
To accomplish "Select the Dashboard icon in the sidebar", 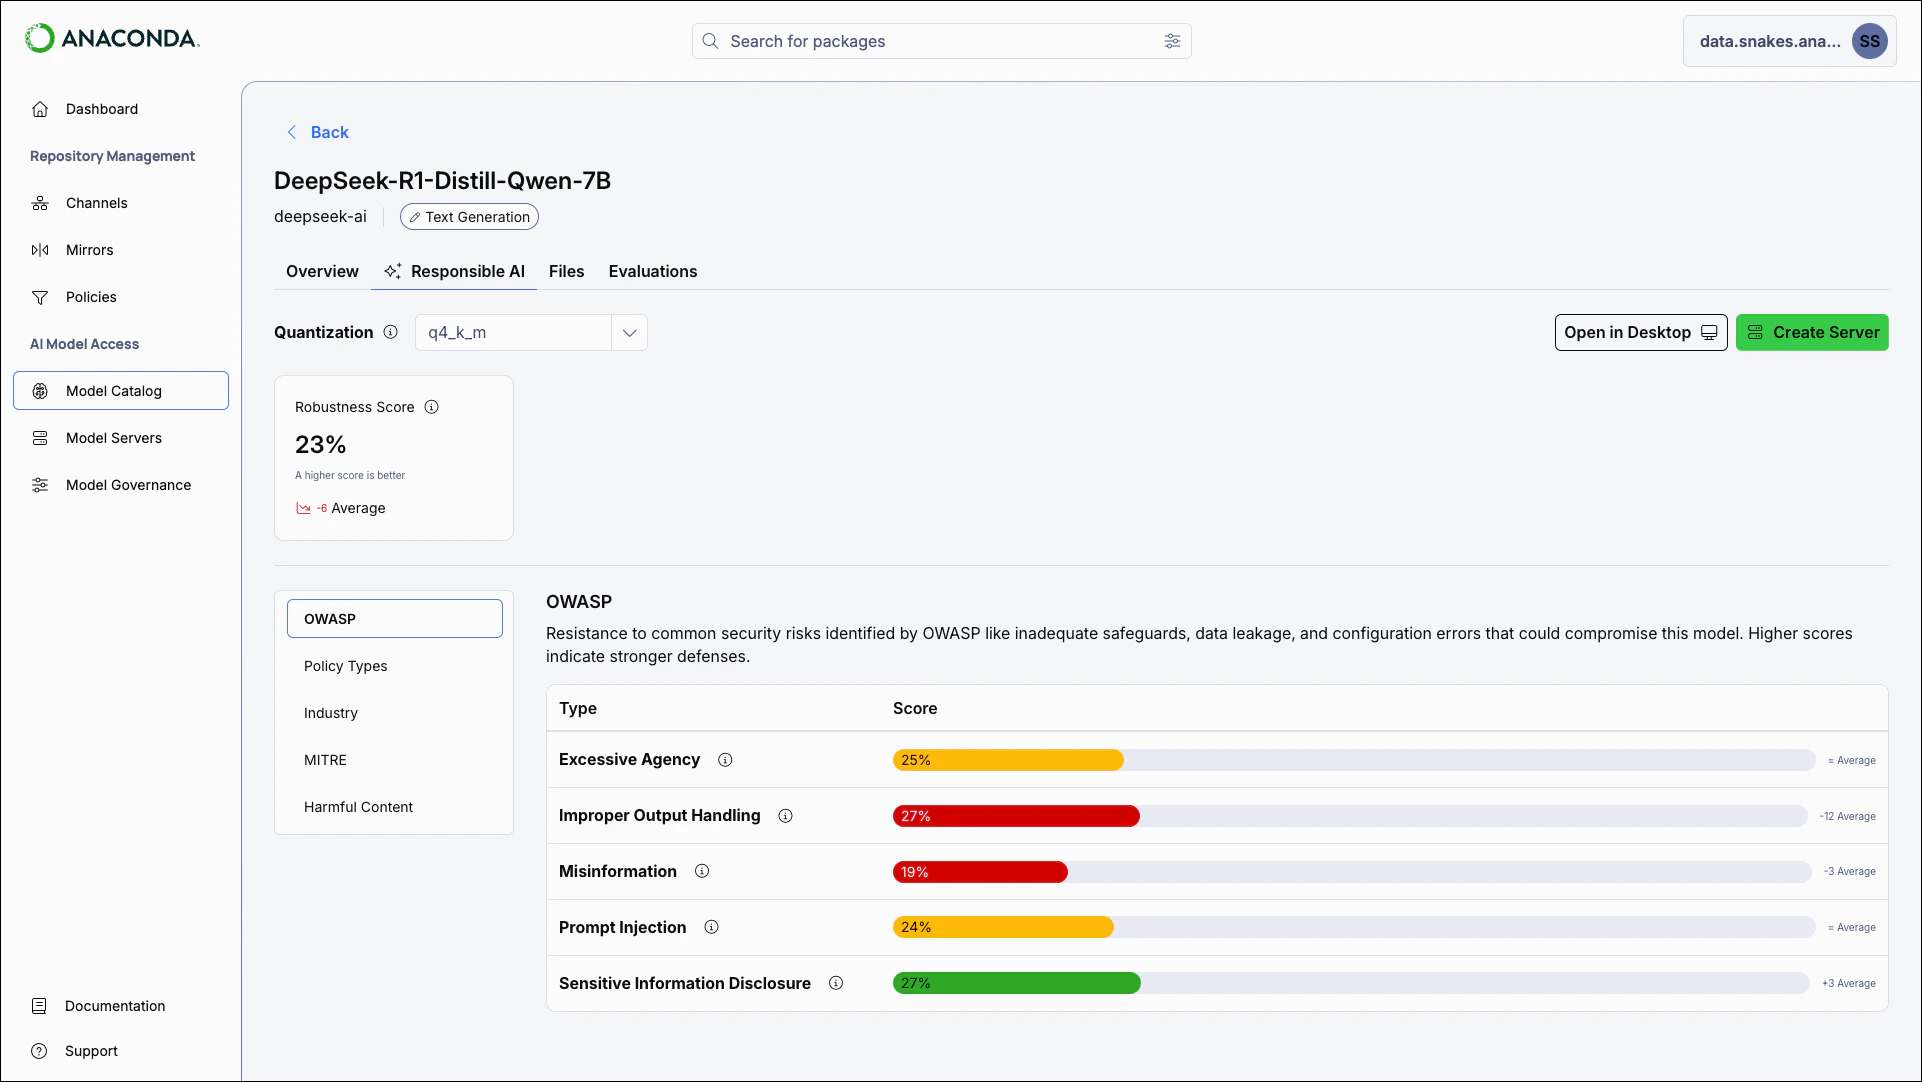I will tap(40, 109).
